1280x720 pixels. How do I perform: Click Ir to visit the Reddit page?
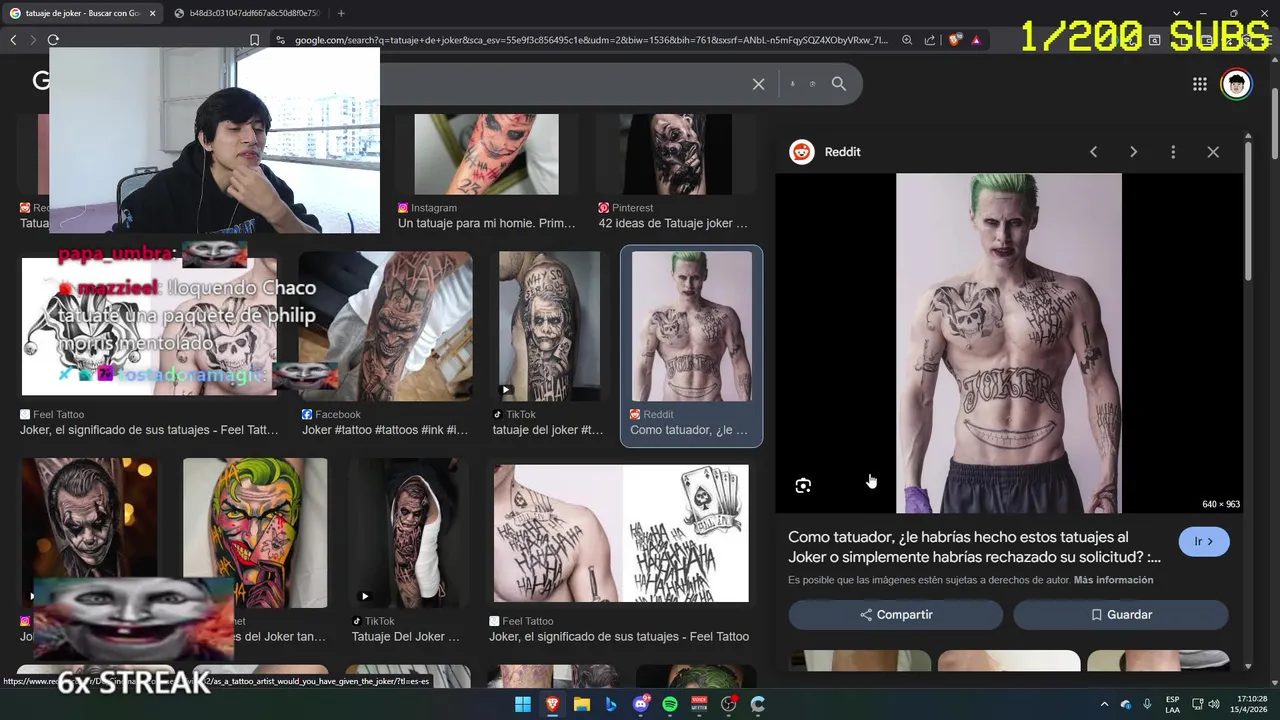click(x=1204, y=541)
